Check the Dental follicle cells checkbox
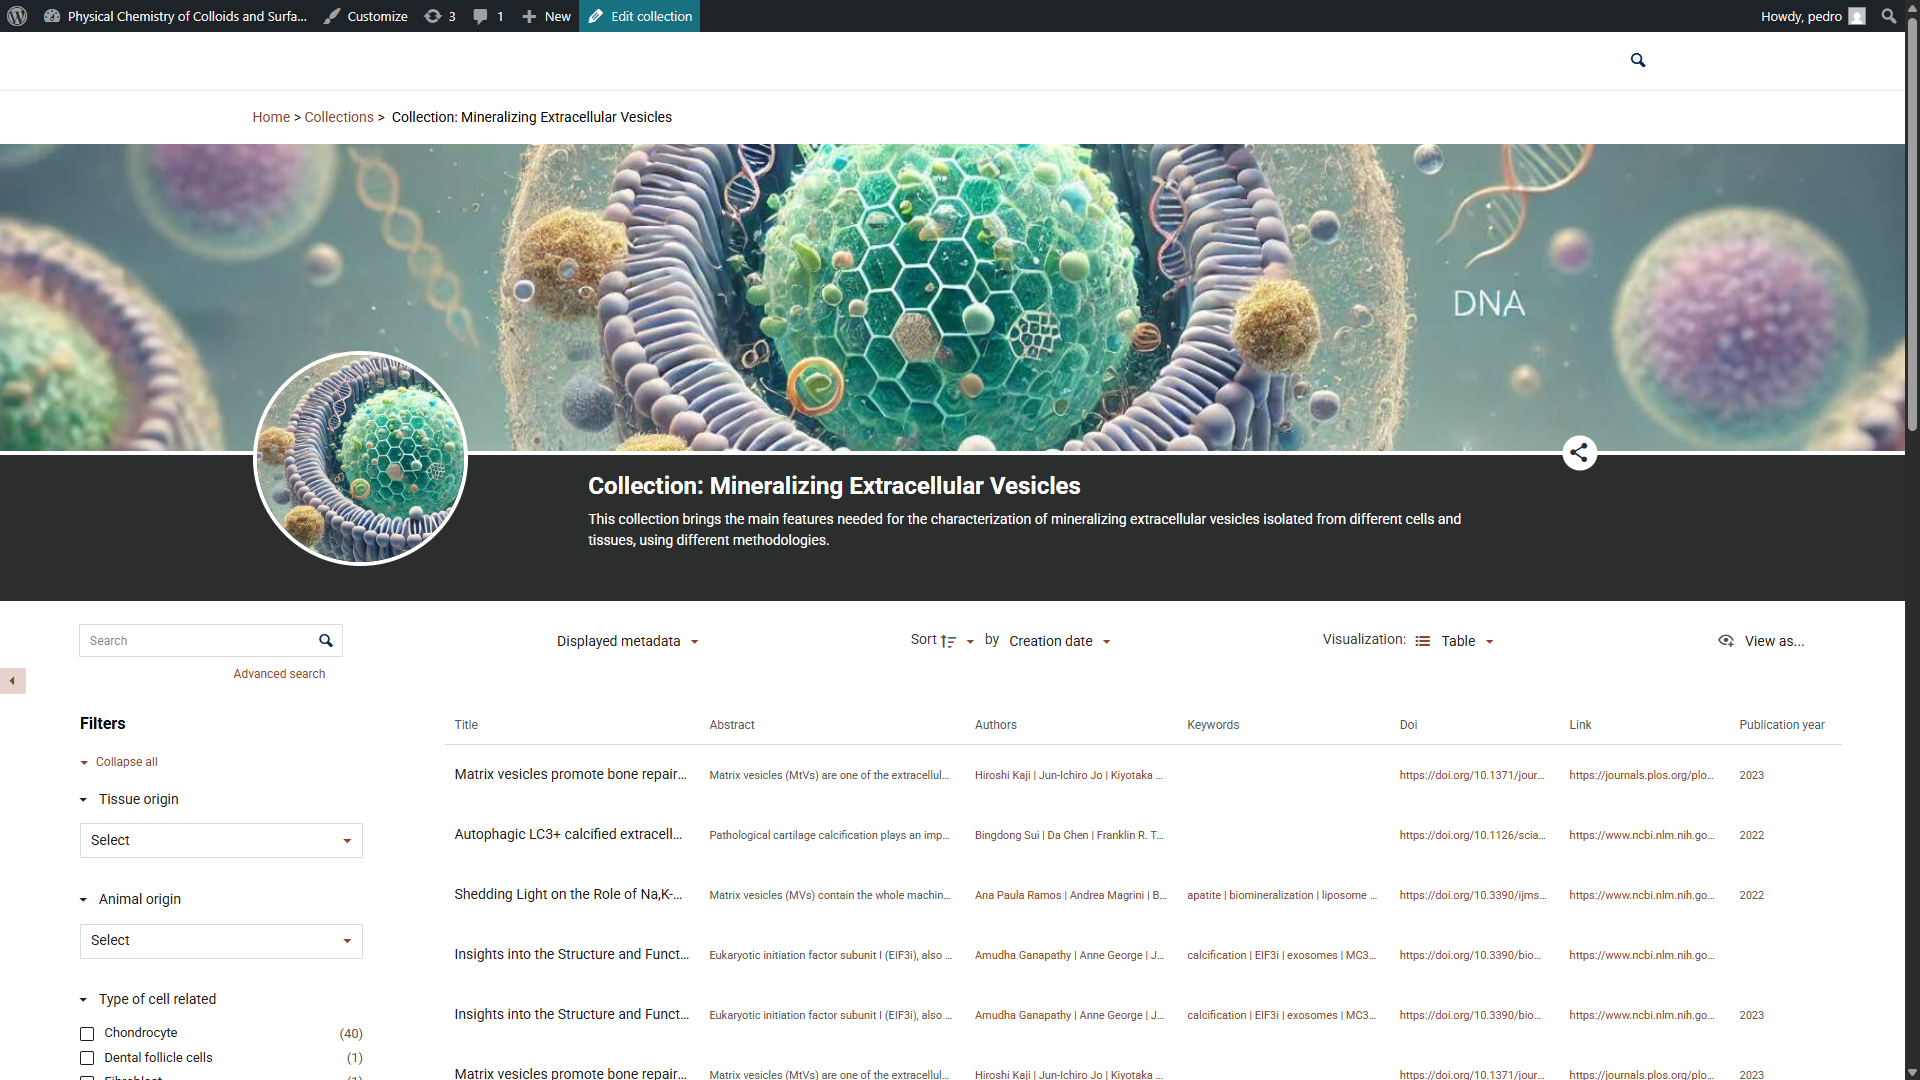This screenshot has height=1080, width=1920. pyautogui.click(x=87, y=1058)
